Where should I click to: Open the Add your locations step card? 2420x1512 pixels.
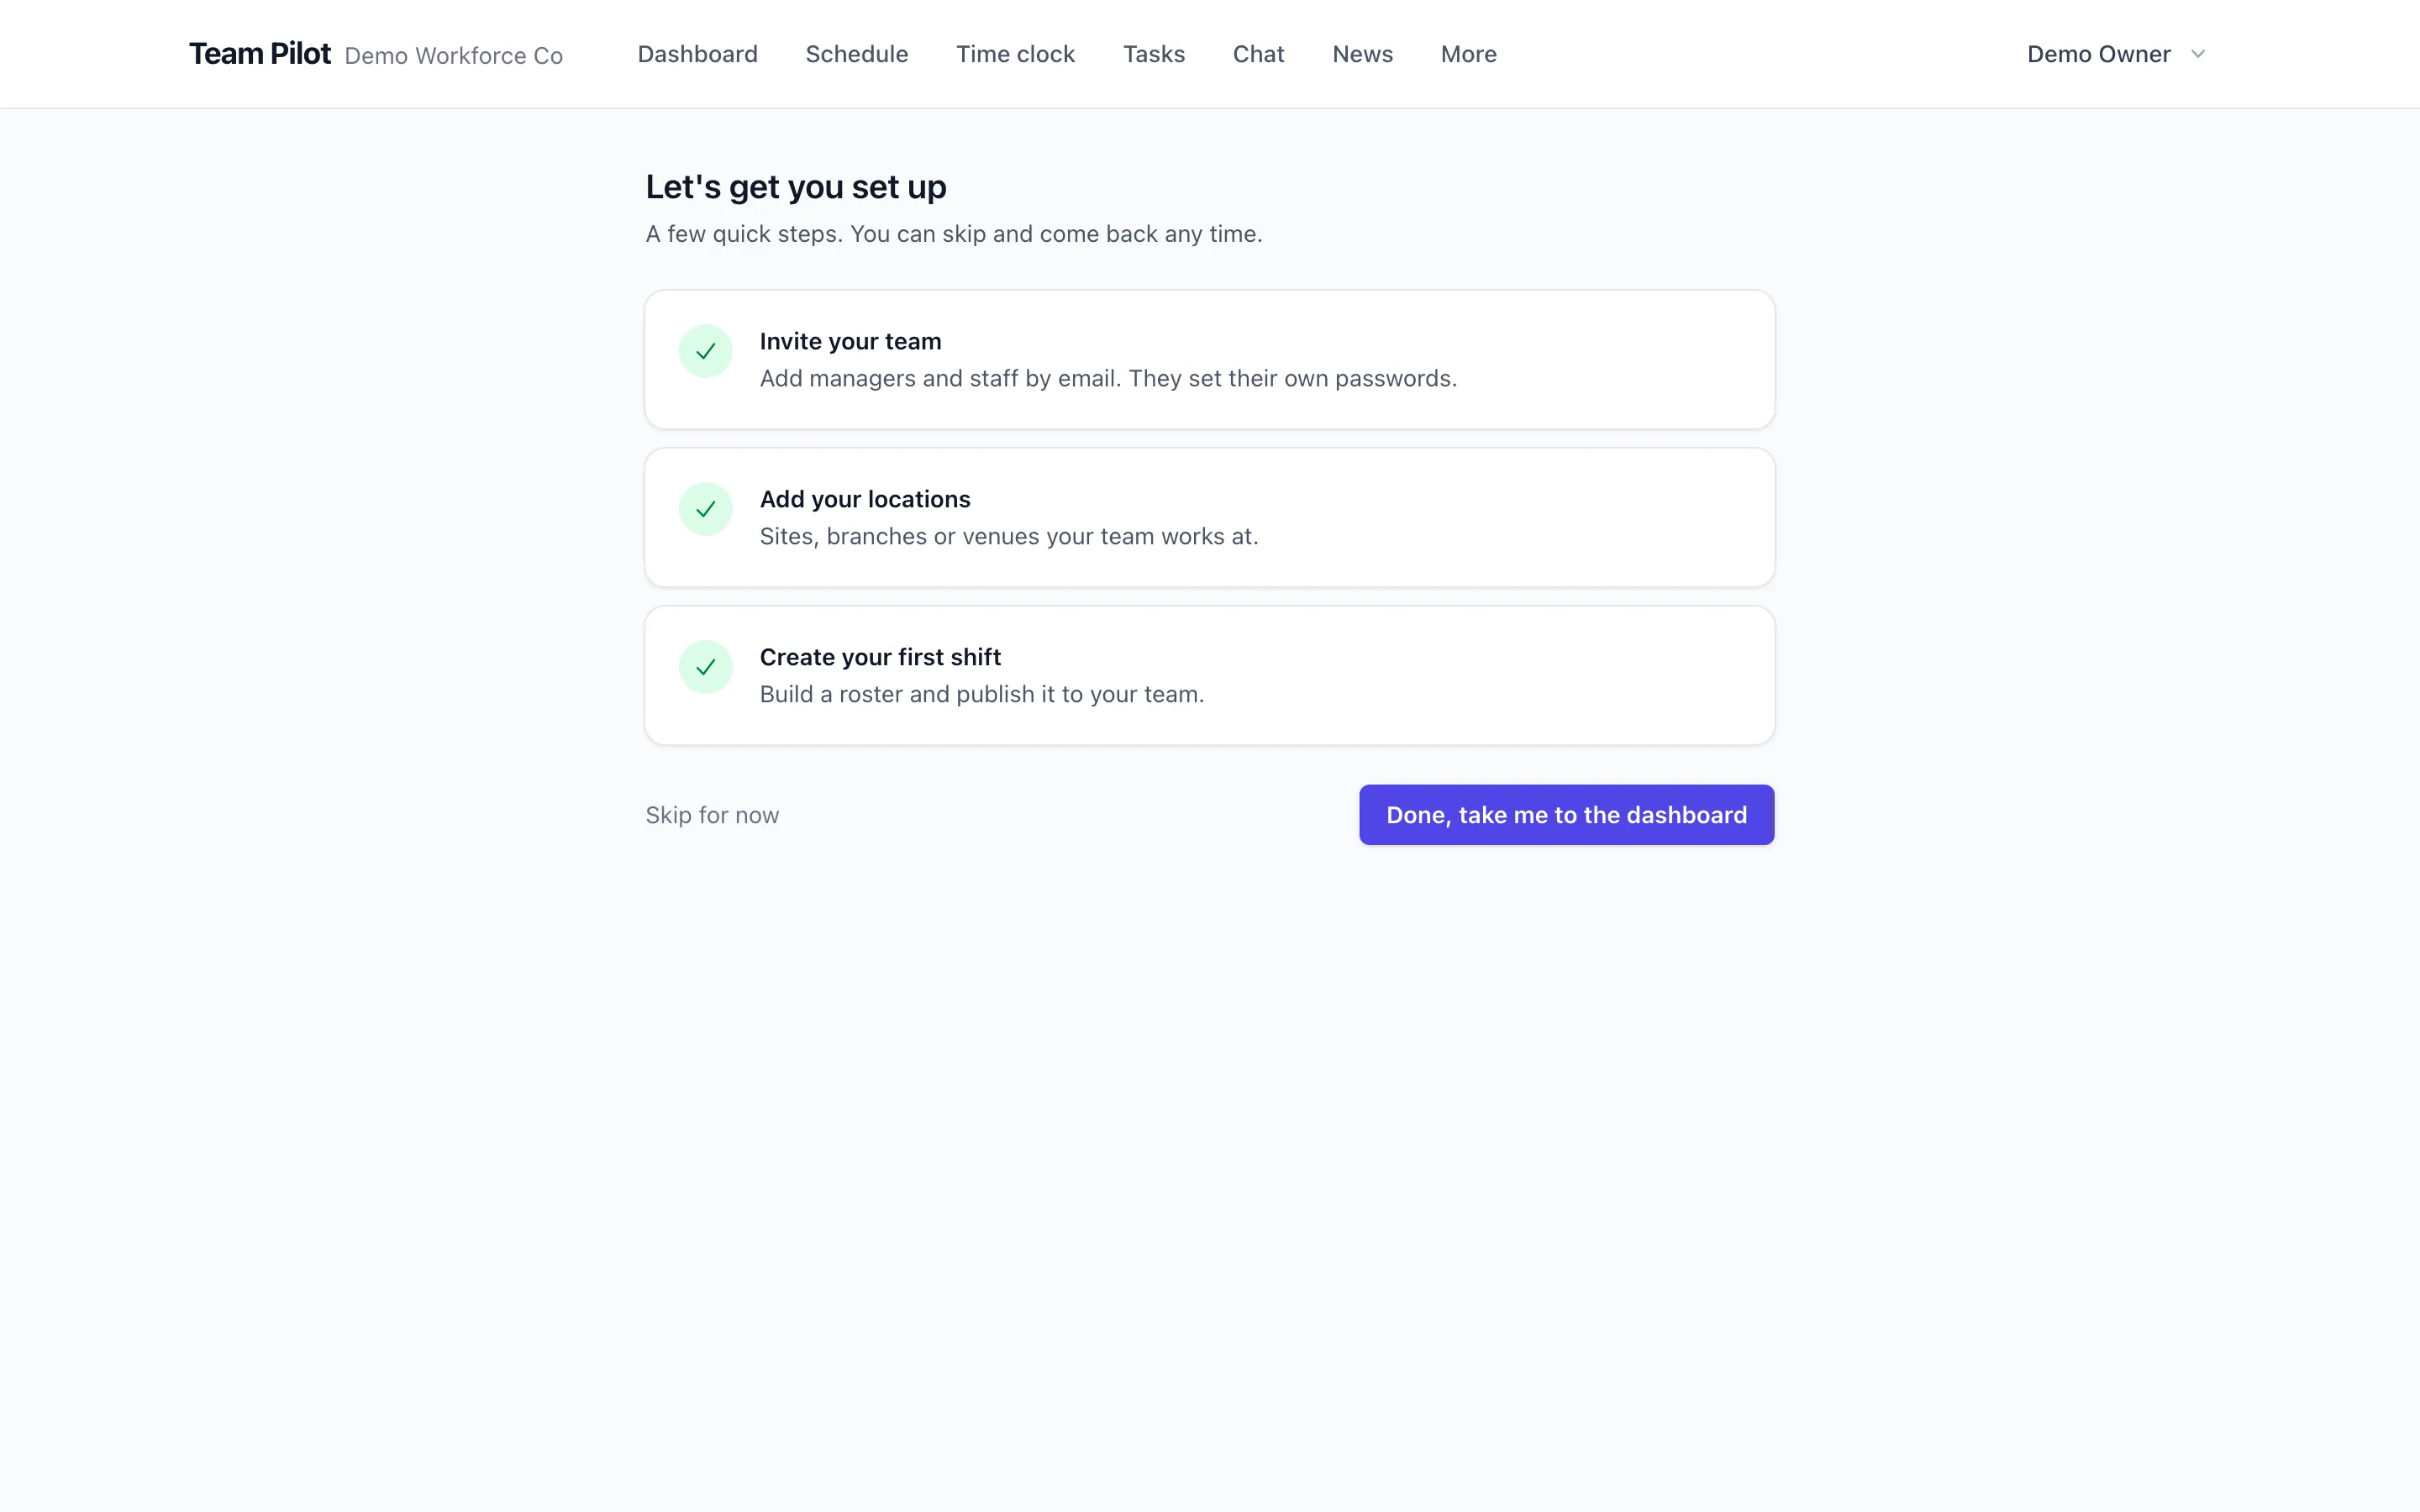pos(1209,517)
